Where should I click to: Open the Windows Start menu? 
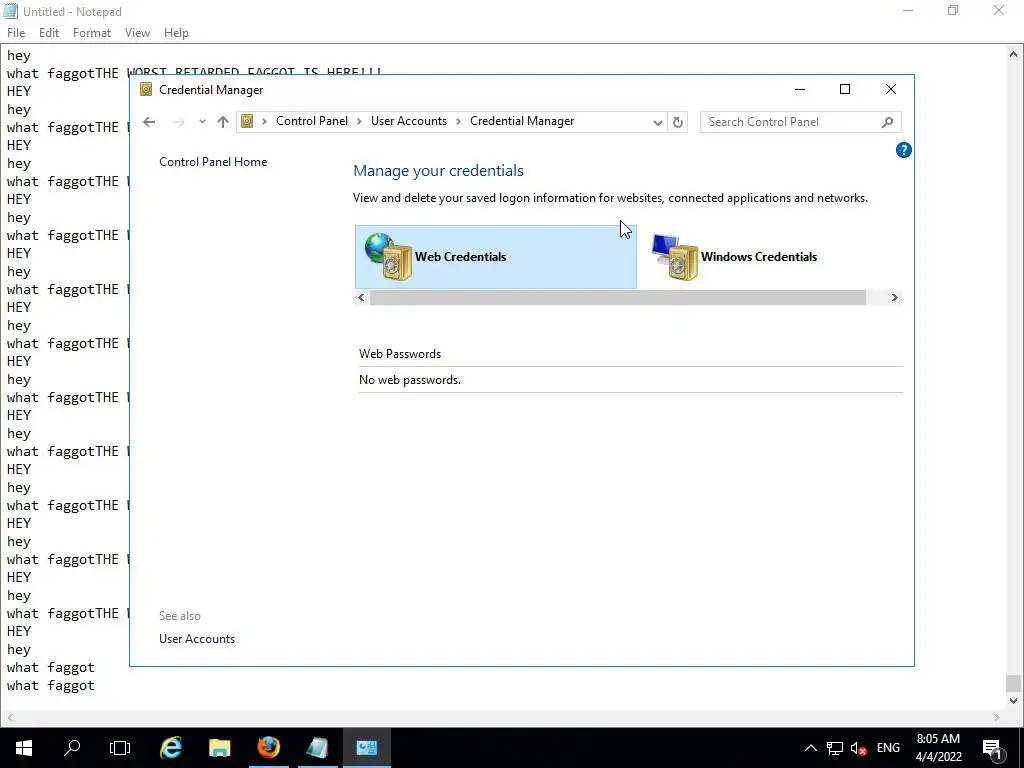click(x=24, y=748)
